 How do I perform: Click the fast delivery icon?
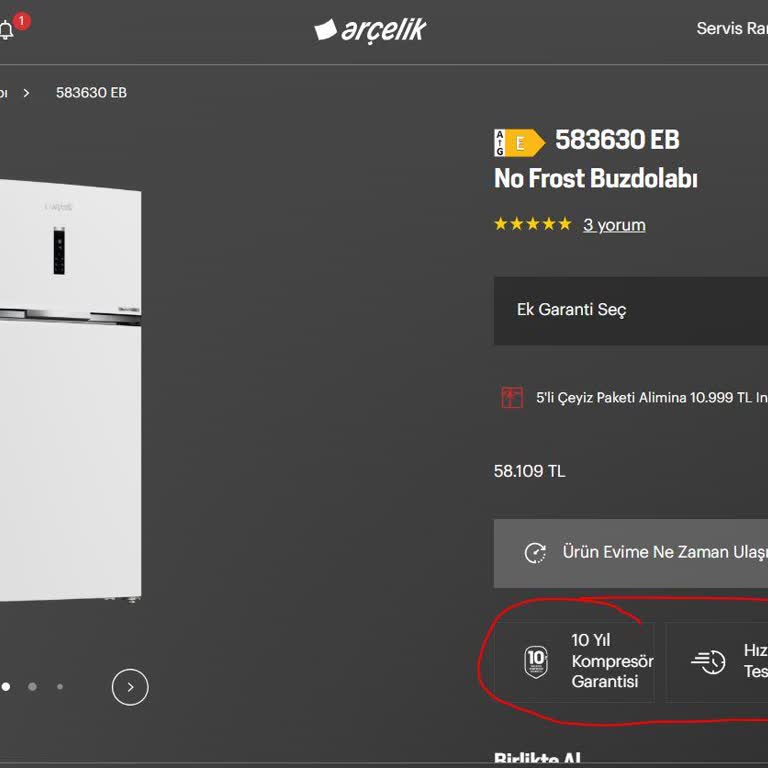708,662
